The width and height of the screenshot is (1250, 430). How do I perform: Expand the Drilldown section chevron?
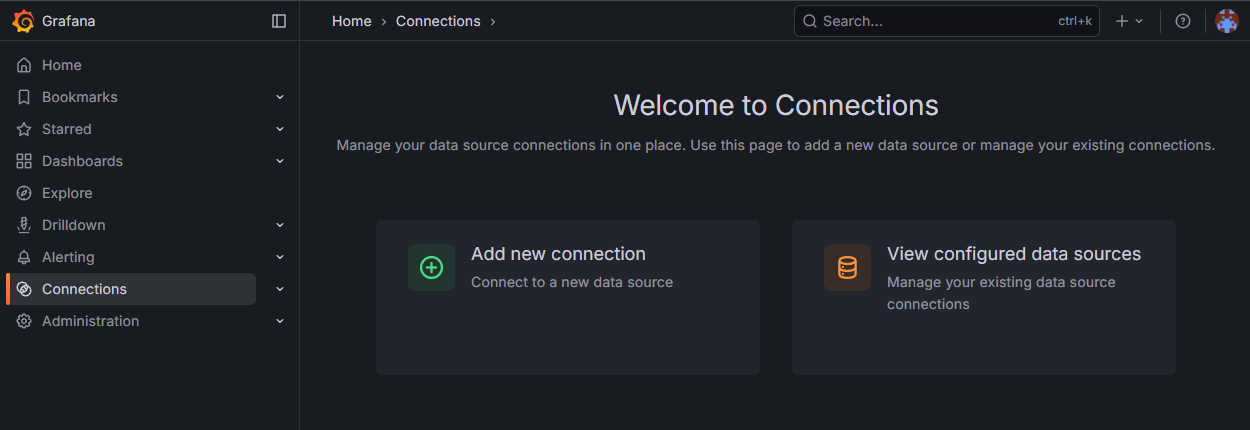click(x=280, y=225)
